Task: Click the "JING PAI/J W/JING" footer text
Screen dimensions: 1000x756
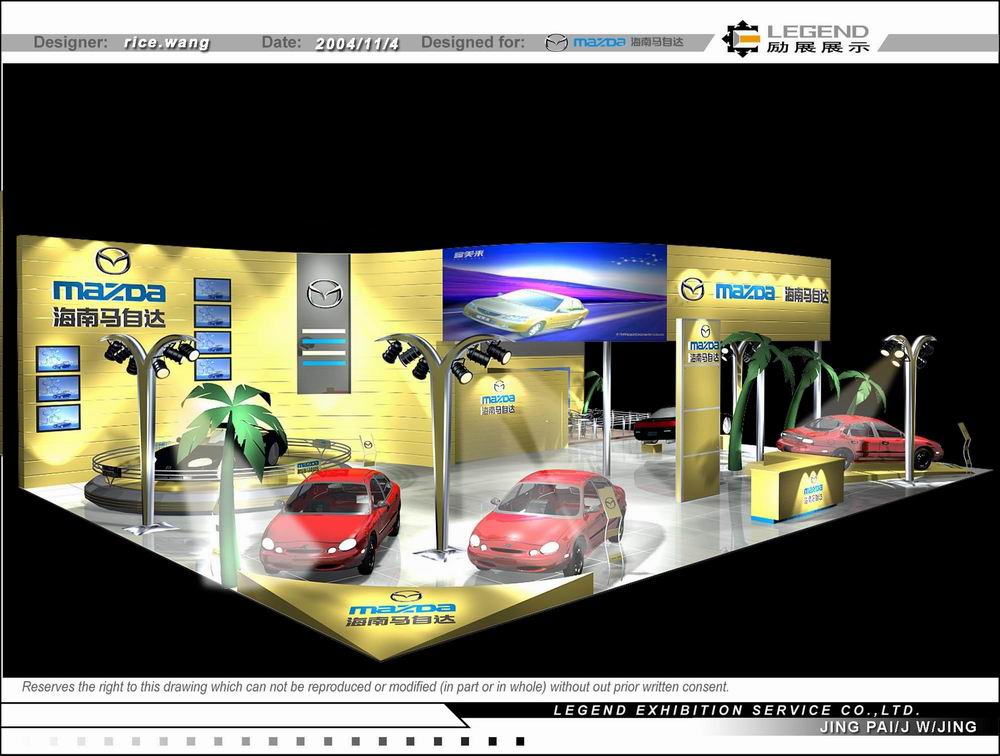Action: coord(898,727)
